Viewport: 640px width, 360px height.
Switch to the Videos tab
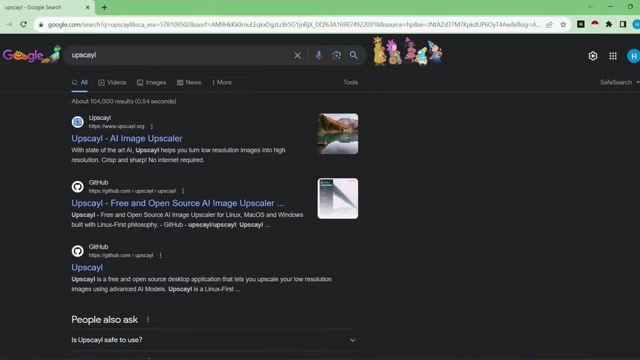click(112, 82)
